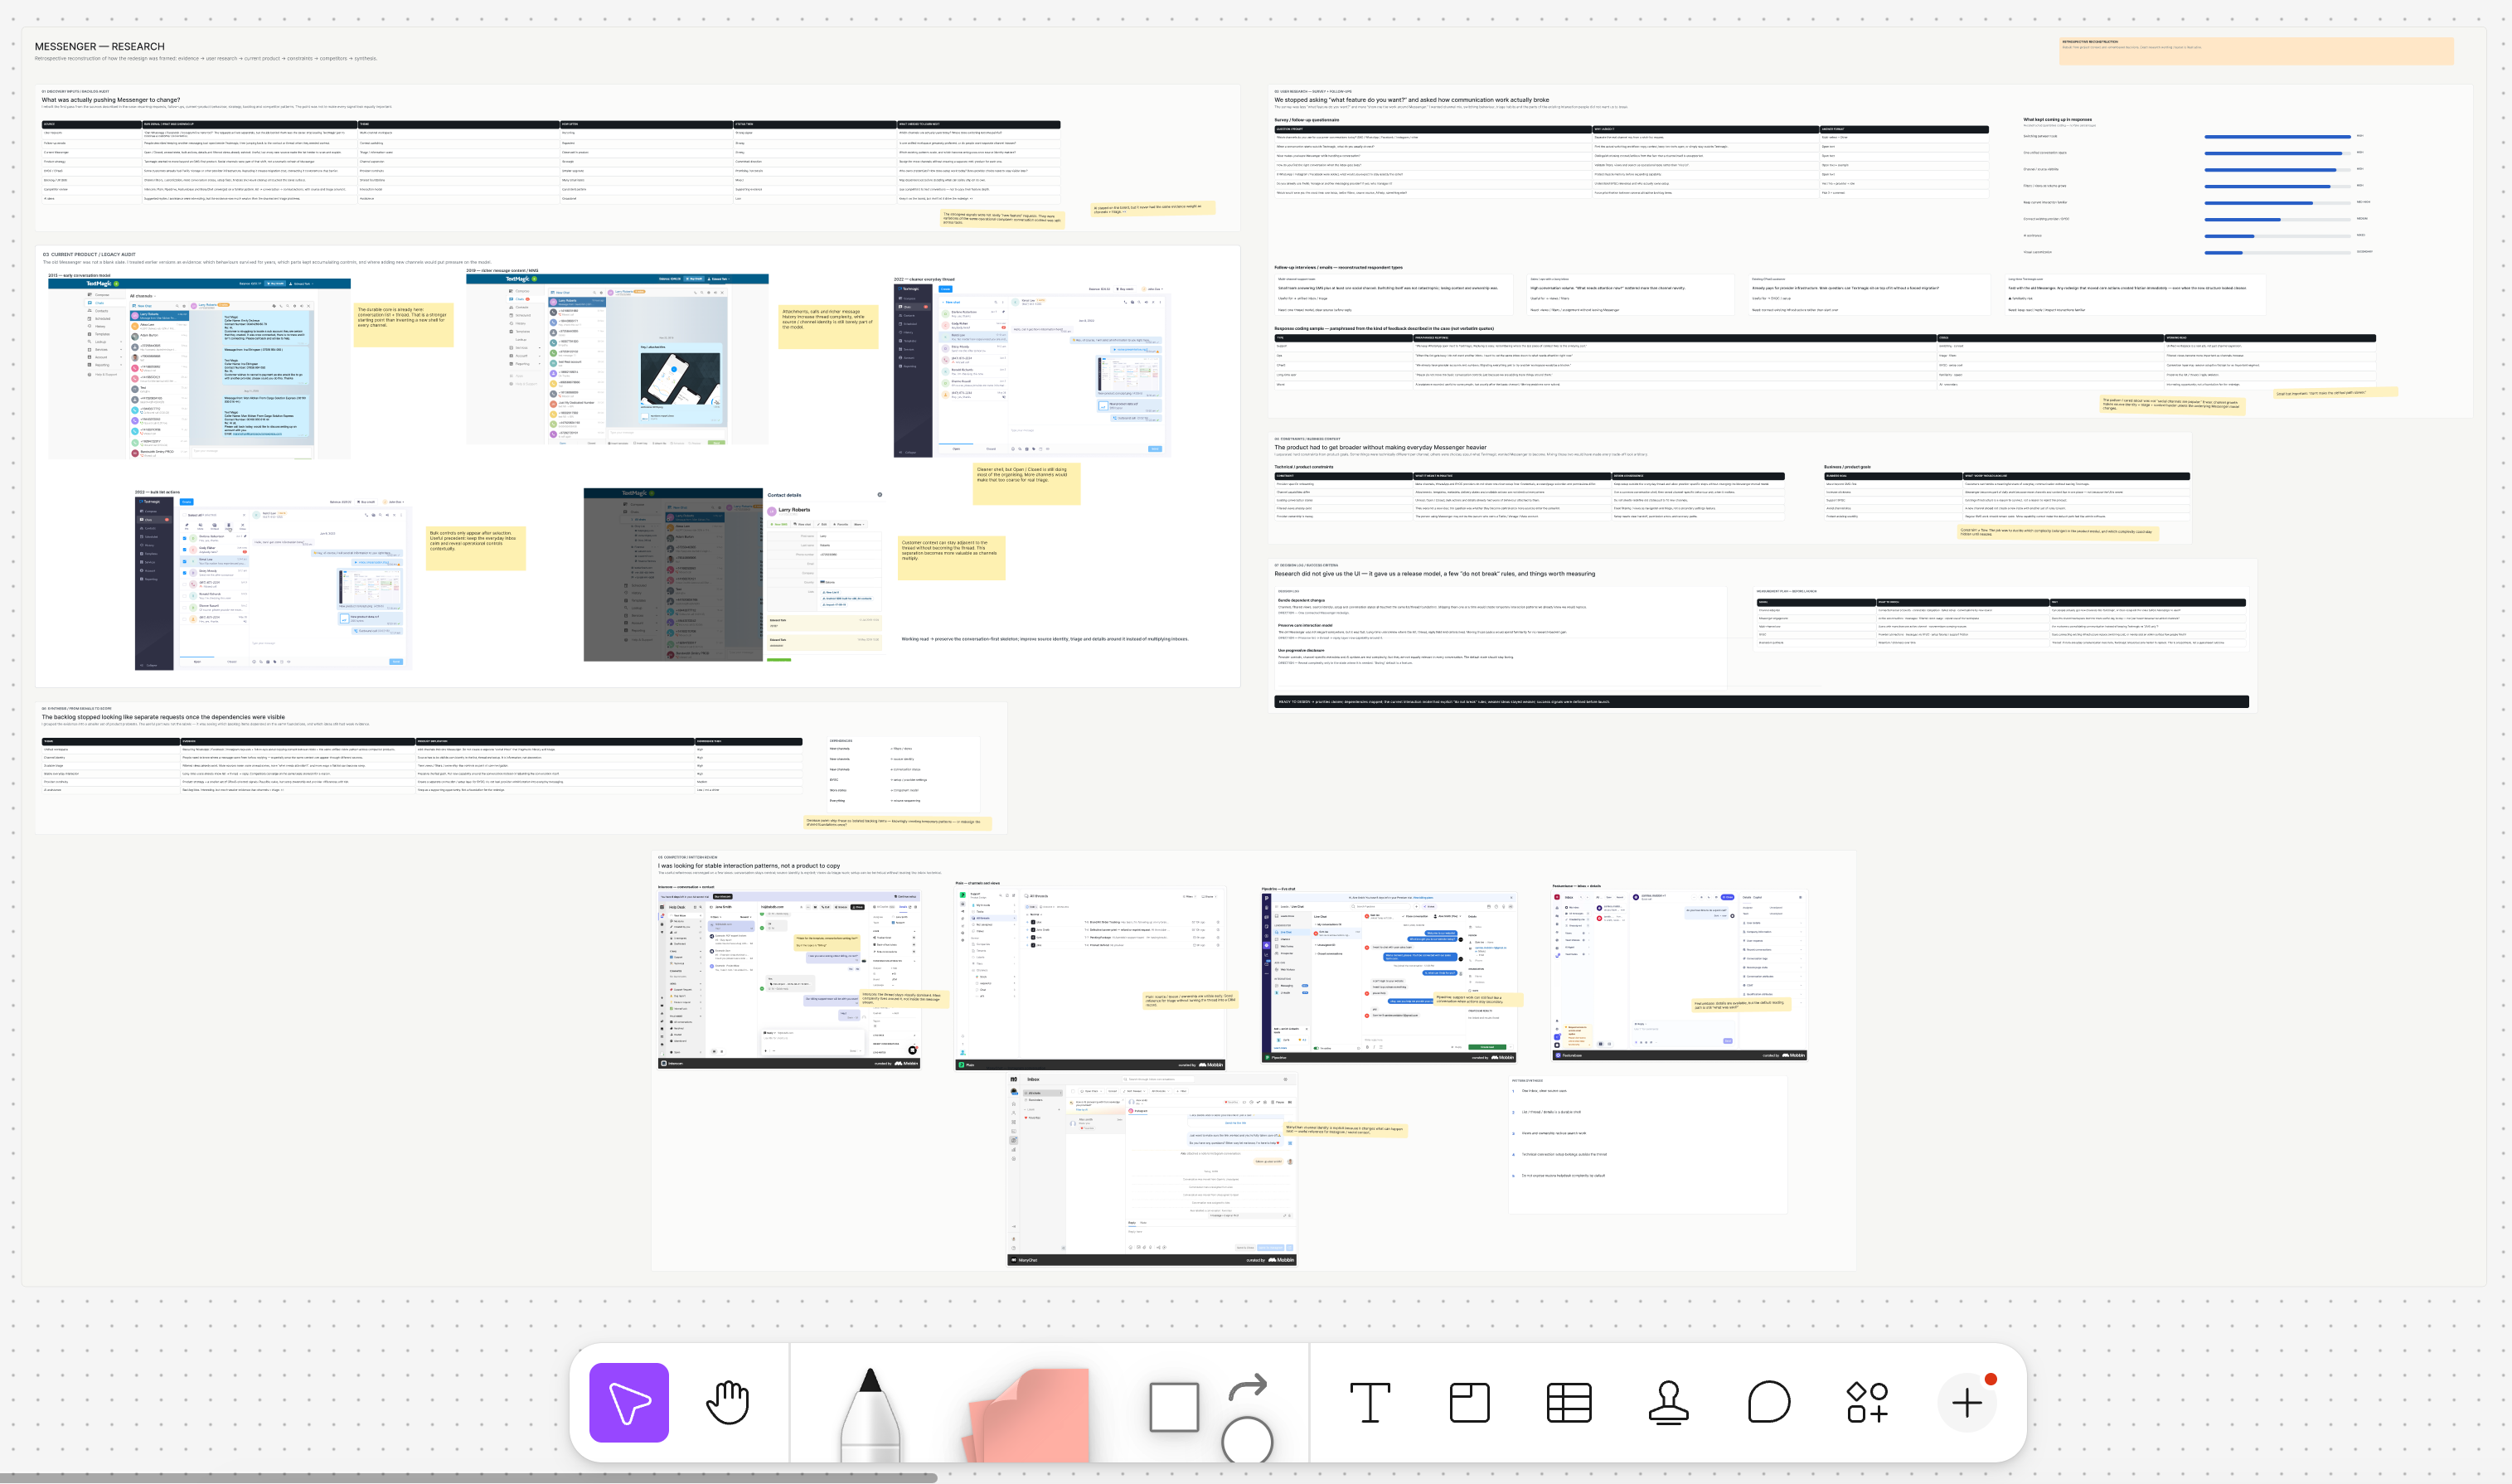Click the plus button with red dot
This screenshot has width=2512, height=1484.
(1967, 1402)
